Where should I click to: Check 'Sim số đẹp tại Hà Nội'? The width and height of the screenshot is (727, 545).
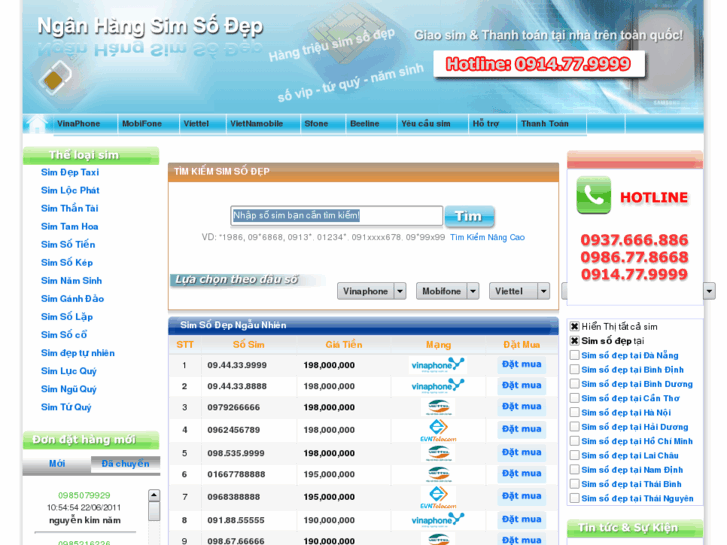(574, 412)
